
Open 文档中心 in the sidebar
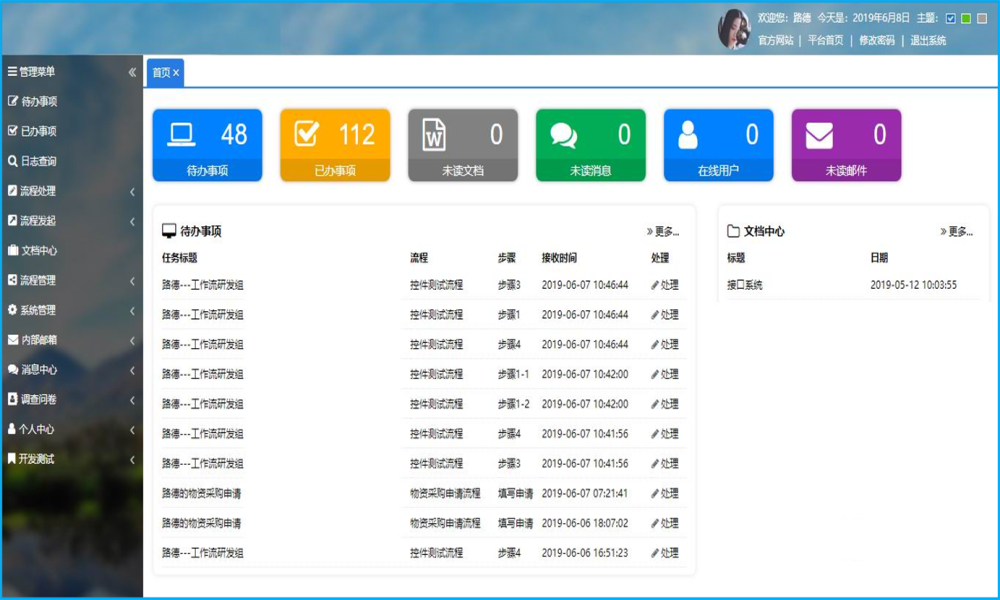click(x=39, y=251)
